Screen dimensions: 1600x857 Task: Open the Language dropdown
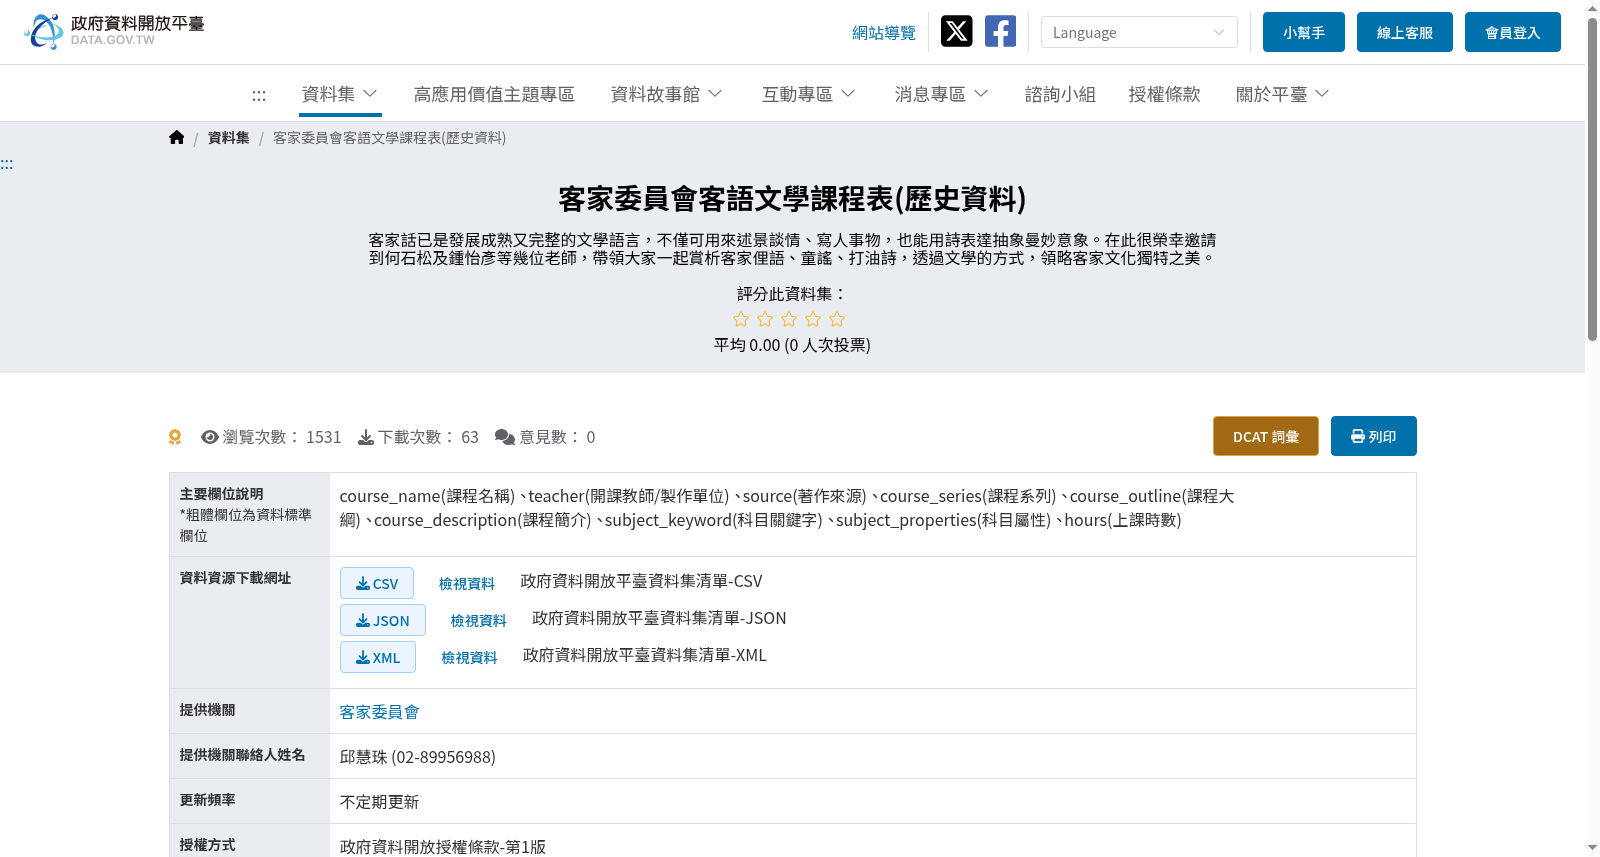click(1139, 32)
